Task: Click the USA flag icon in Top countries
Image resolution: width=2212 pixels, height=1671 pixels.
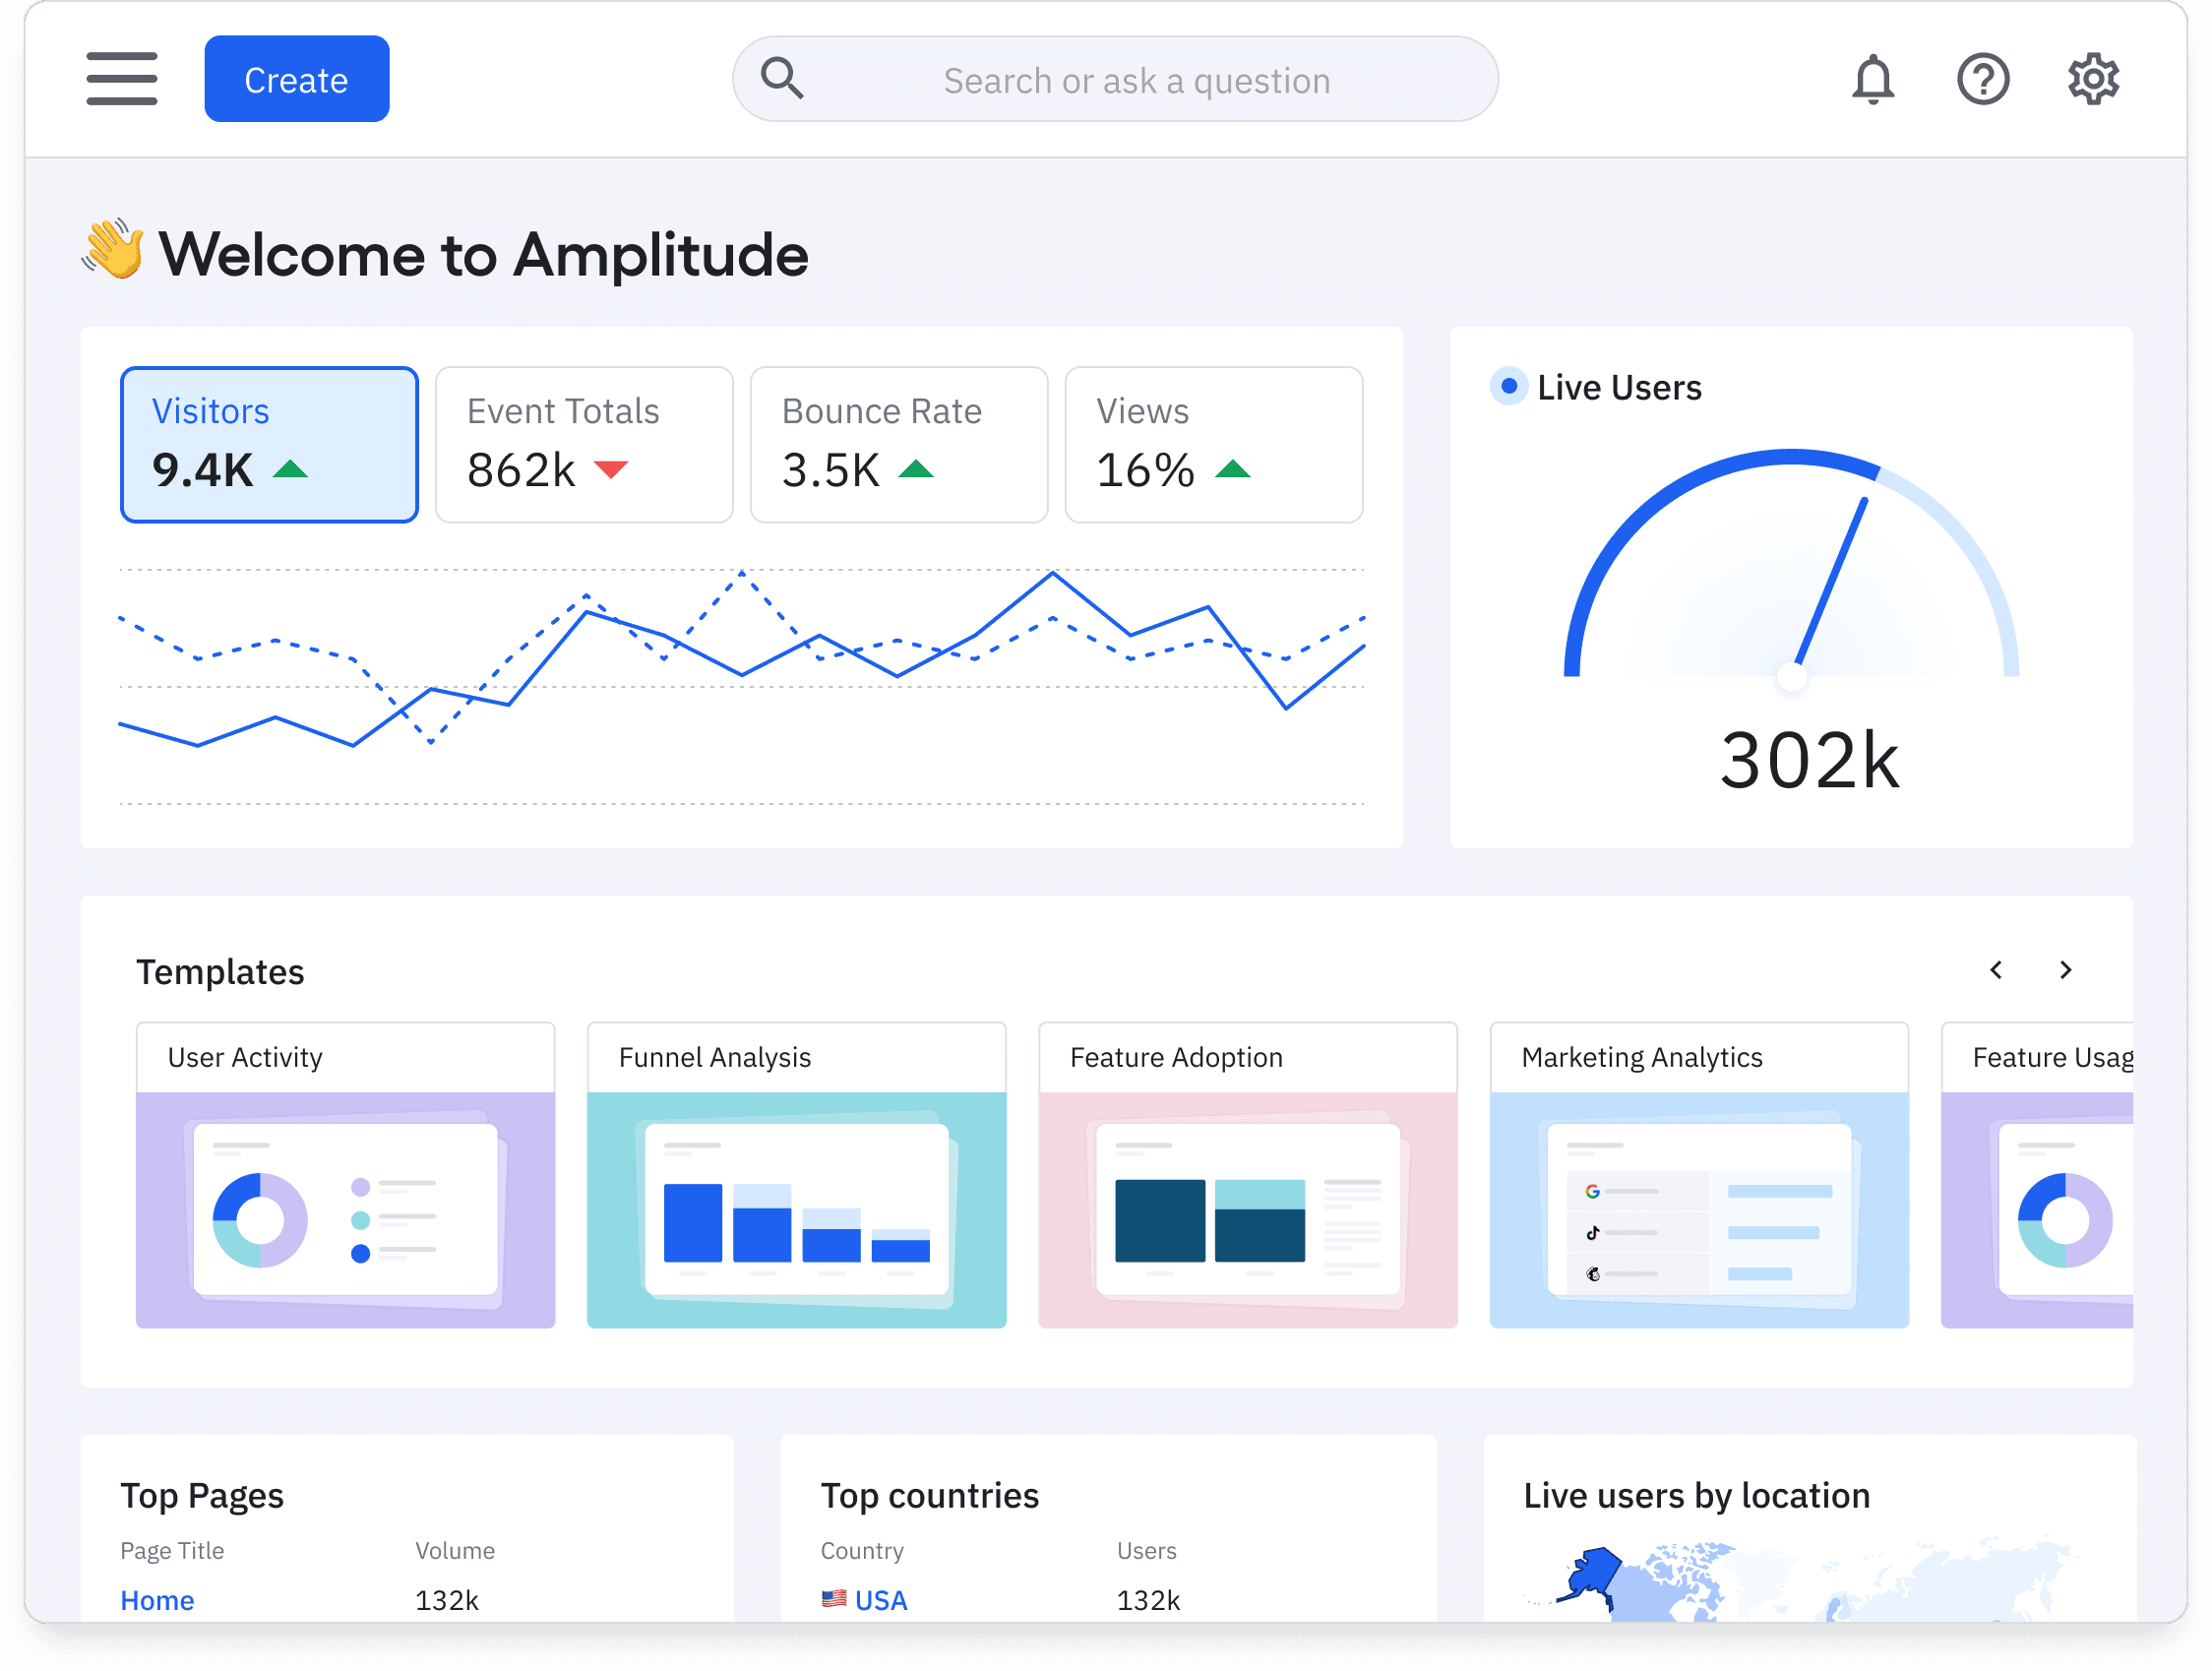Action: 834,1599
